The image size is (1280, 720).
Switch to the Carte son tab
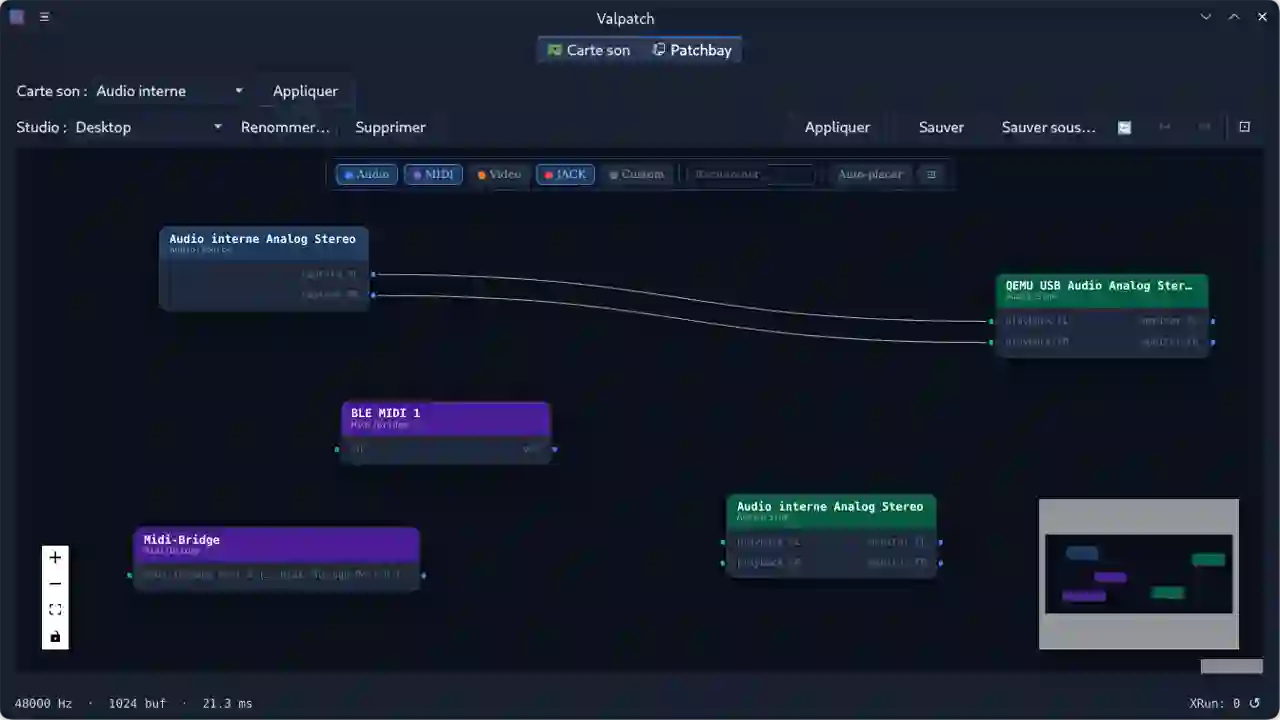[589, 50]
